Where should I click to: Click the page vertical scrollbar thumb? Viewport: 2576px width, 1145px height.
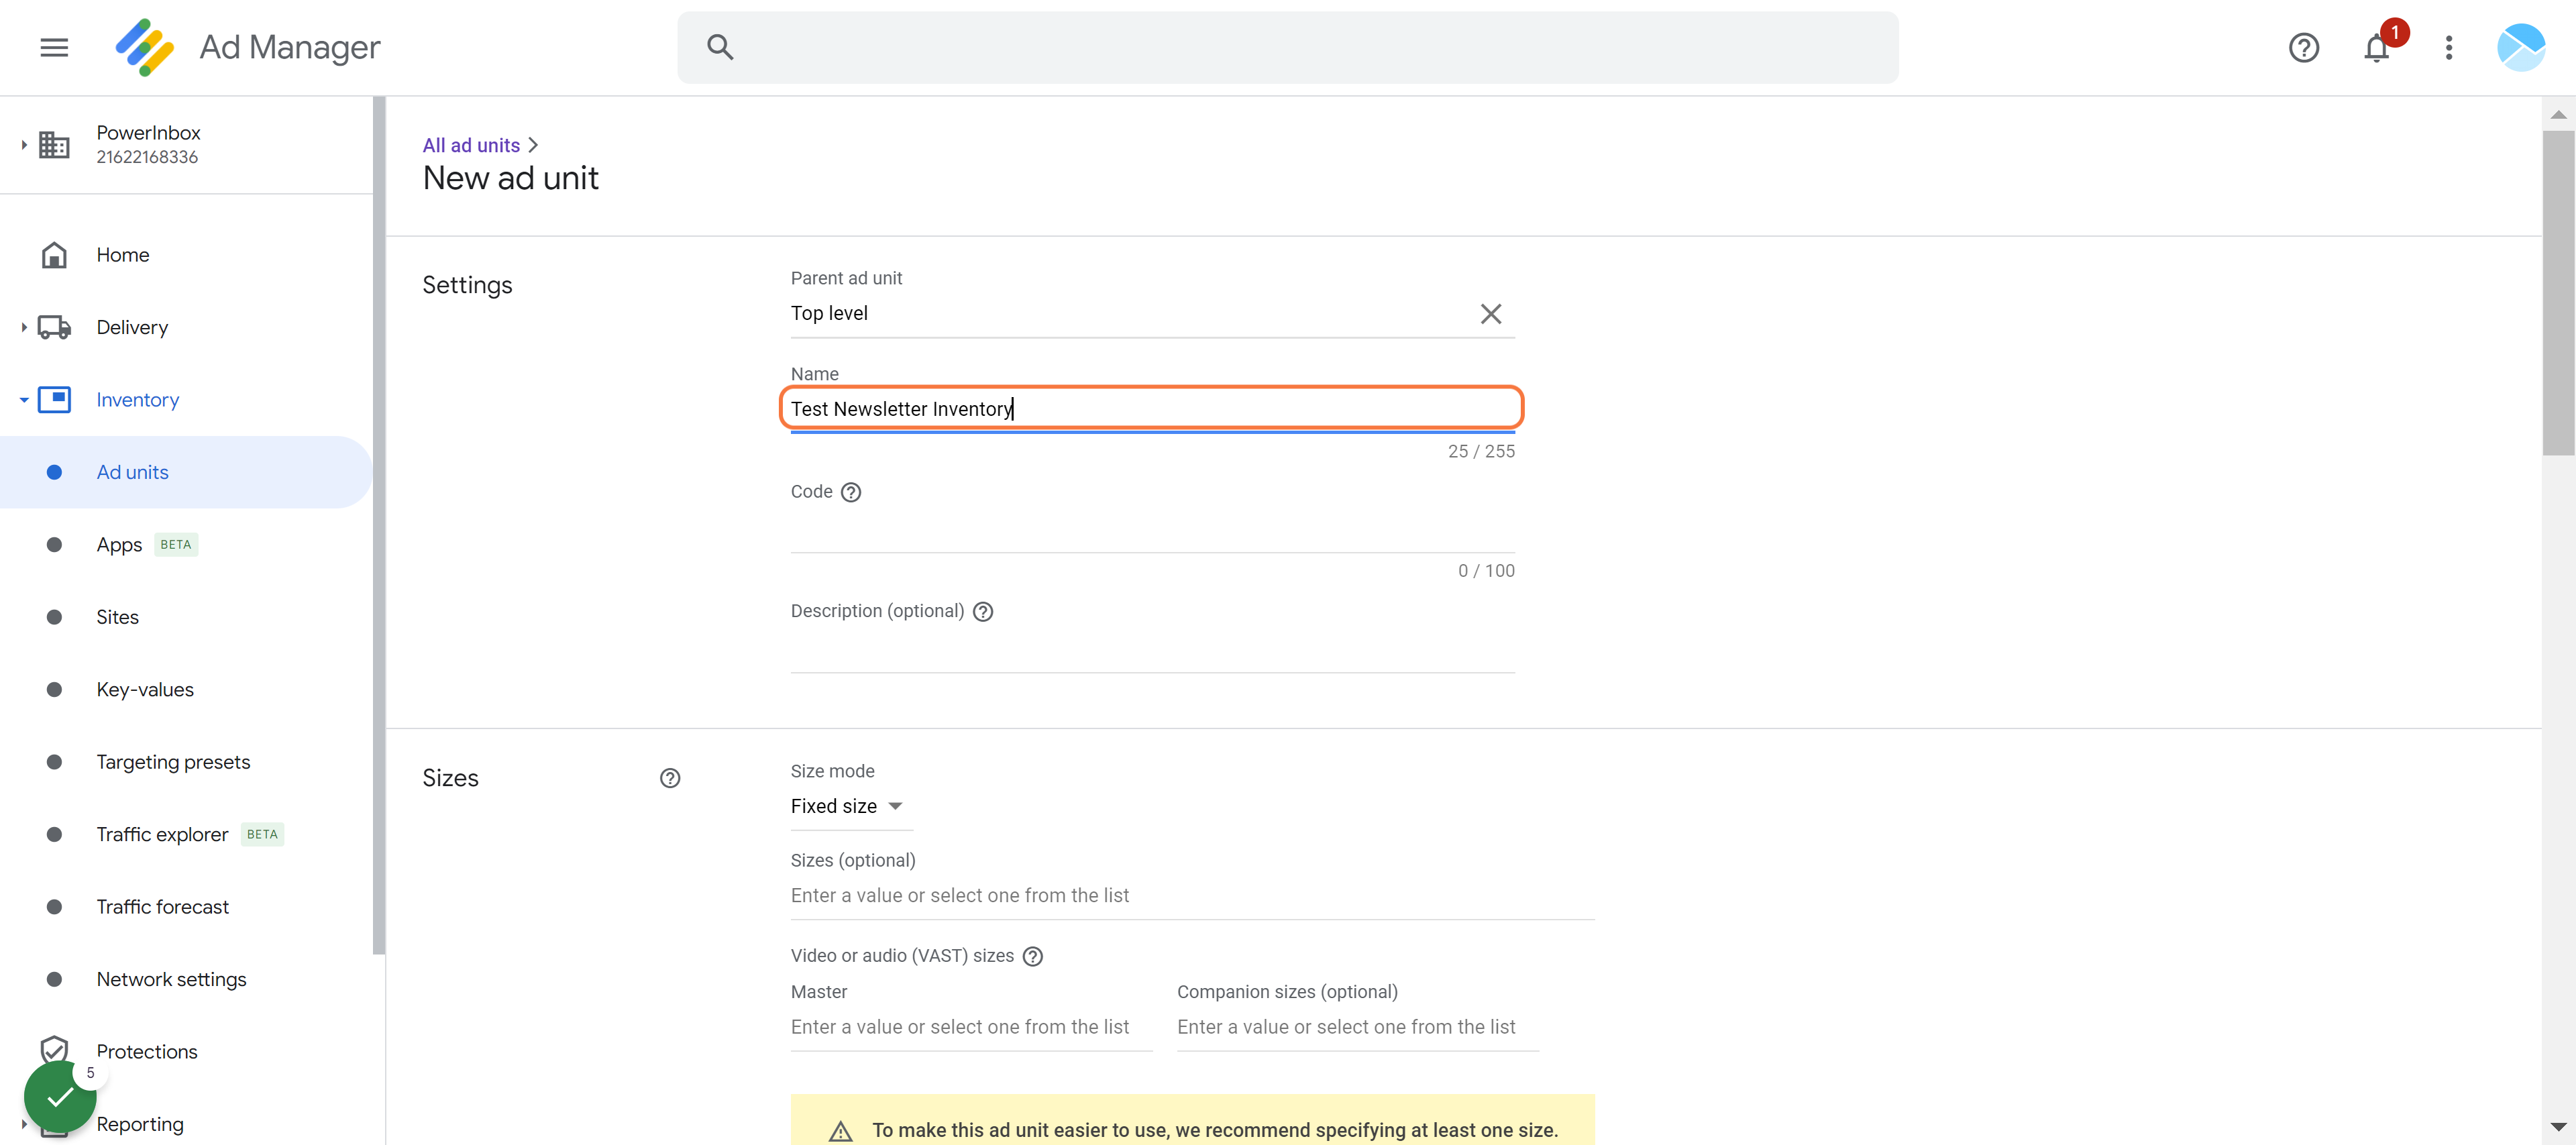click(x=2558, y=292)
